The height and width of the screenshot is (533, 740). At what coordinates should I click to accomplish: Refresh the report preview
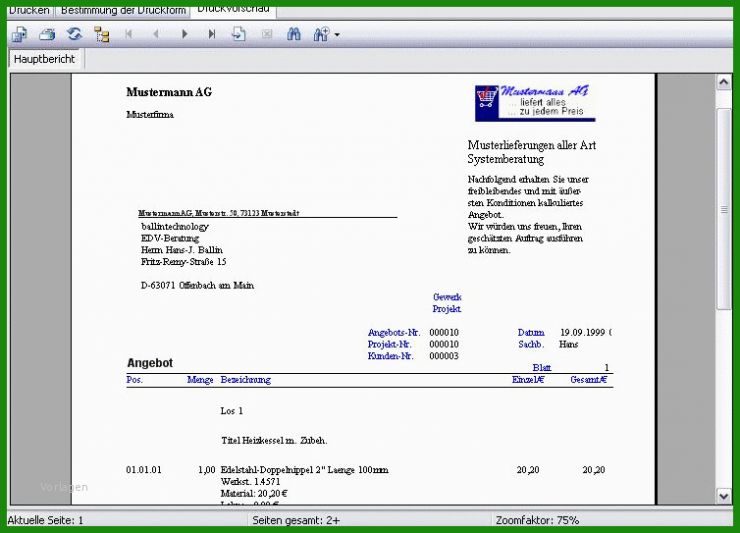[74, 34]
